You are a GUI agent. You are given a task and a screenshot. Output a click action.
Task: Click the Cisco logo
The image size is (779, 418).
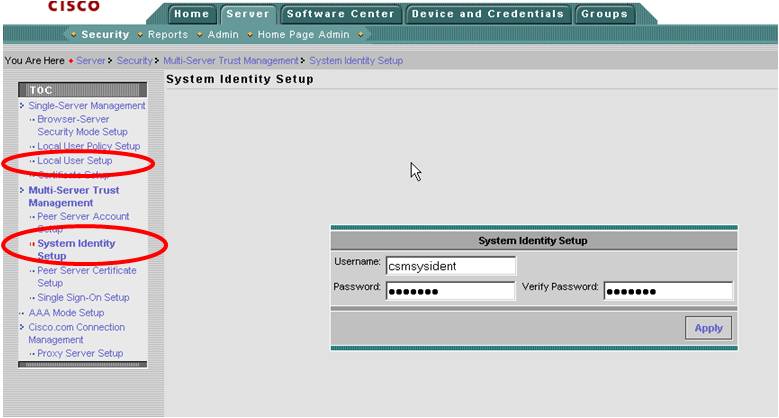pyautogui.click(x=74, y=5)
